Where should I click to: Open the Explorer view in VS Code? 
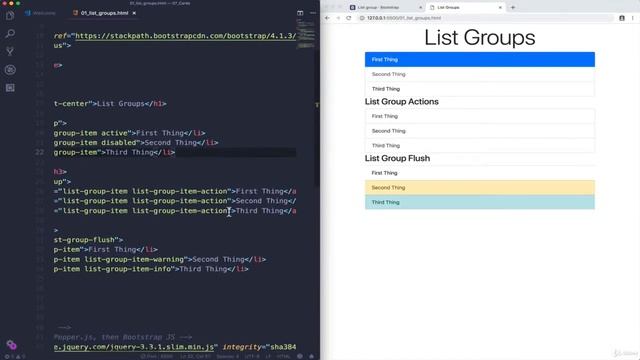coord(10,16)
